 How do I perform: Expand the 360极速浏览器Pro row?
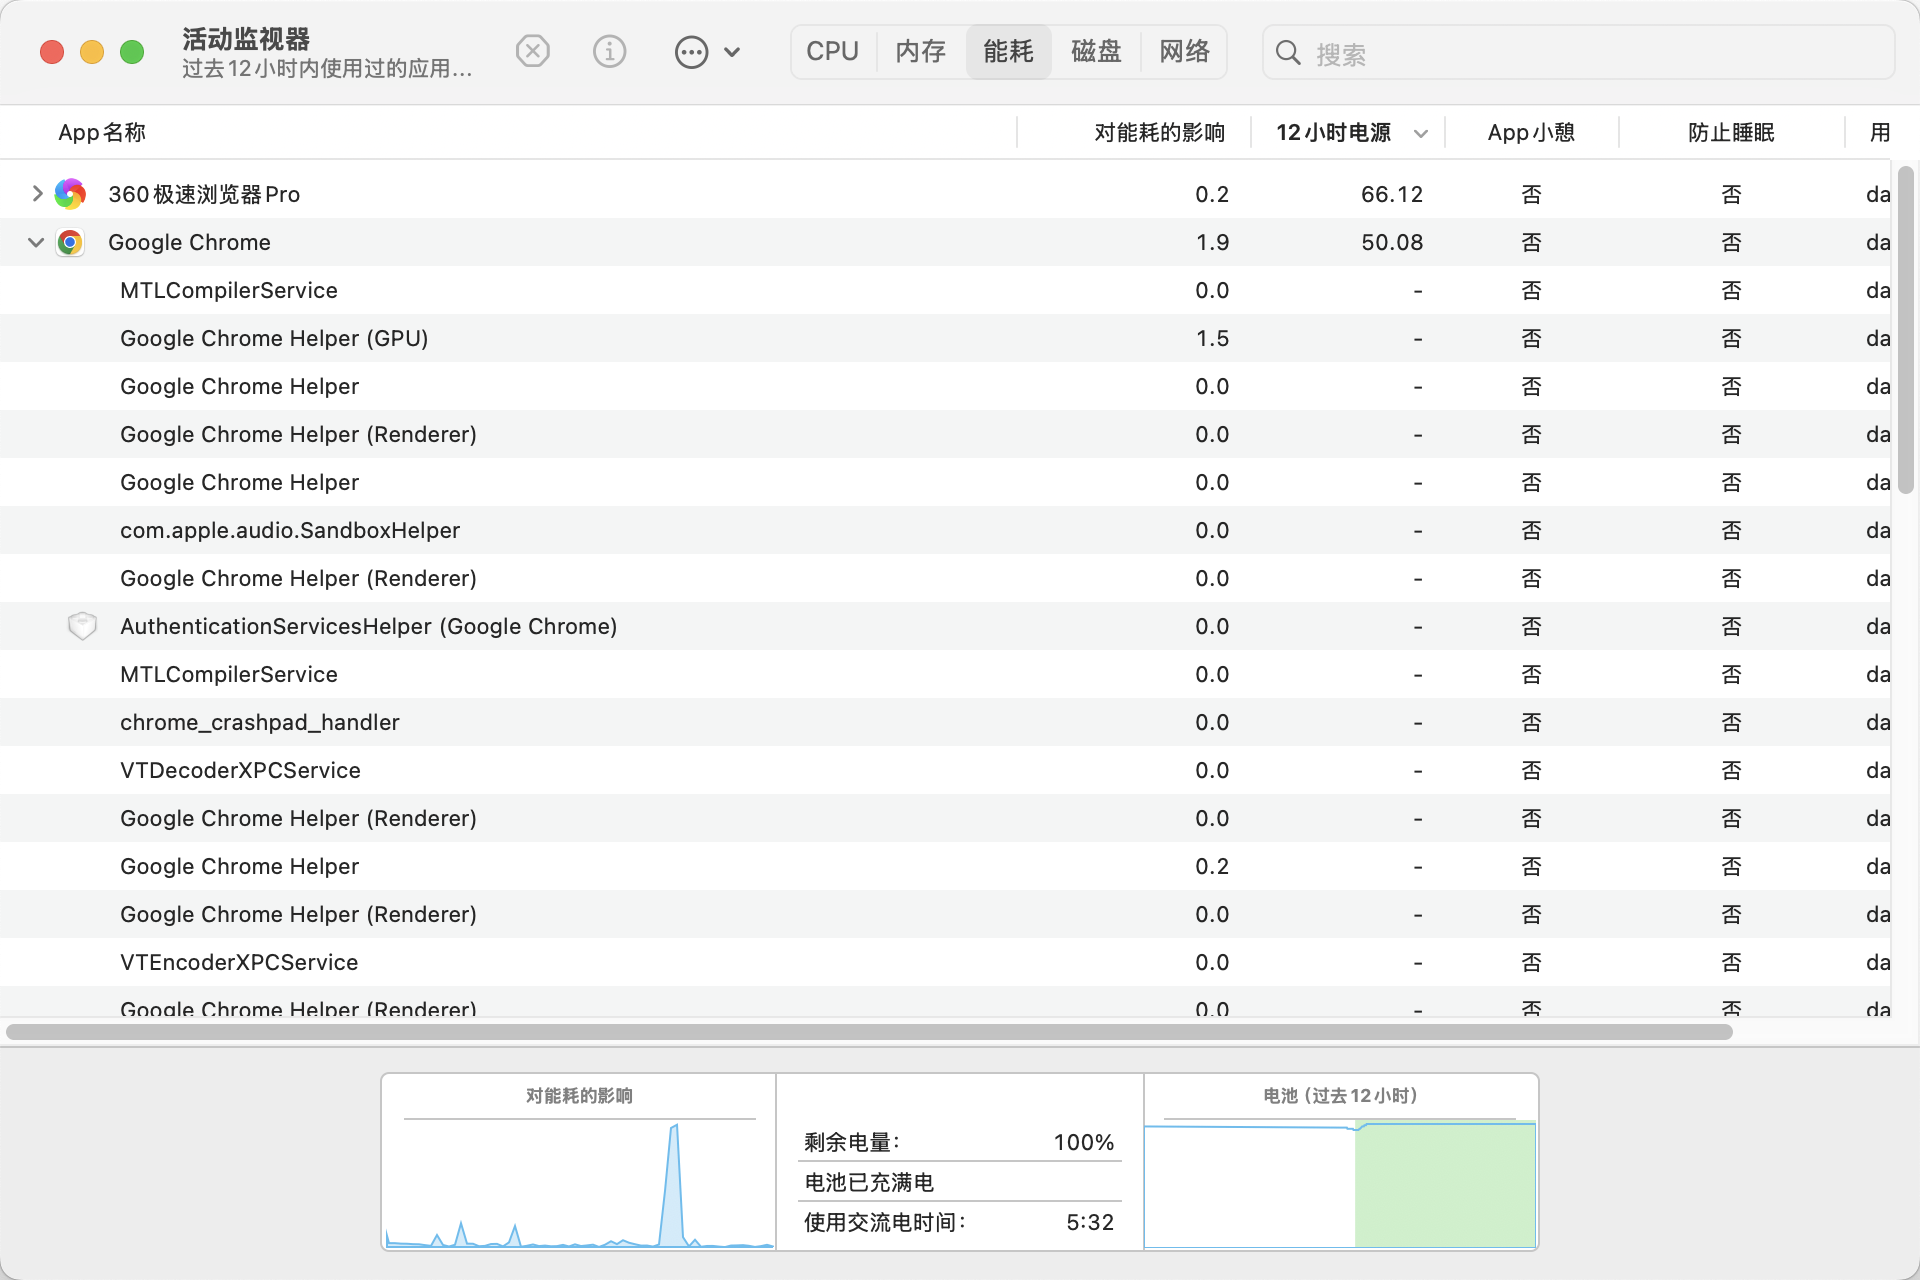point(37,194)
